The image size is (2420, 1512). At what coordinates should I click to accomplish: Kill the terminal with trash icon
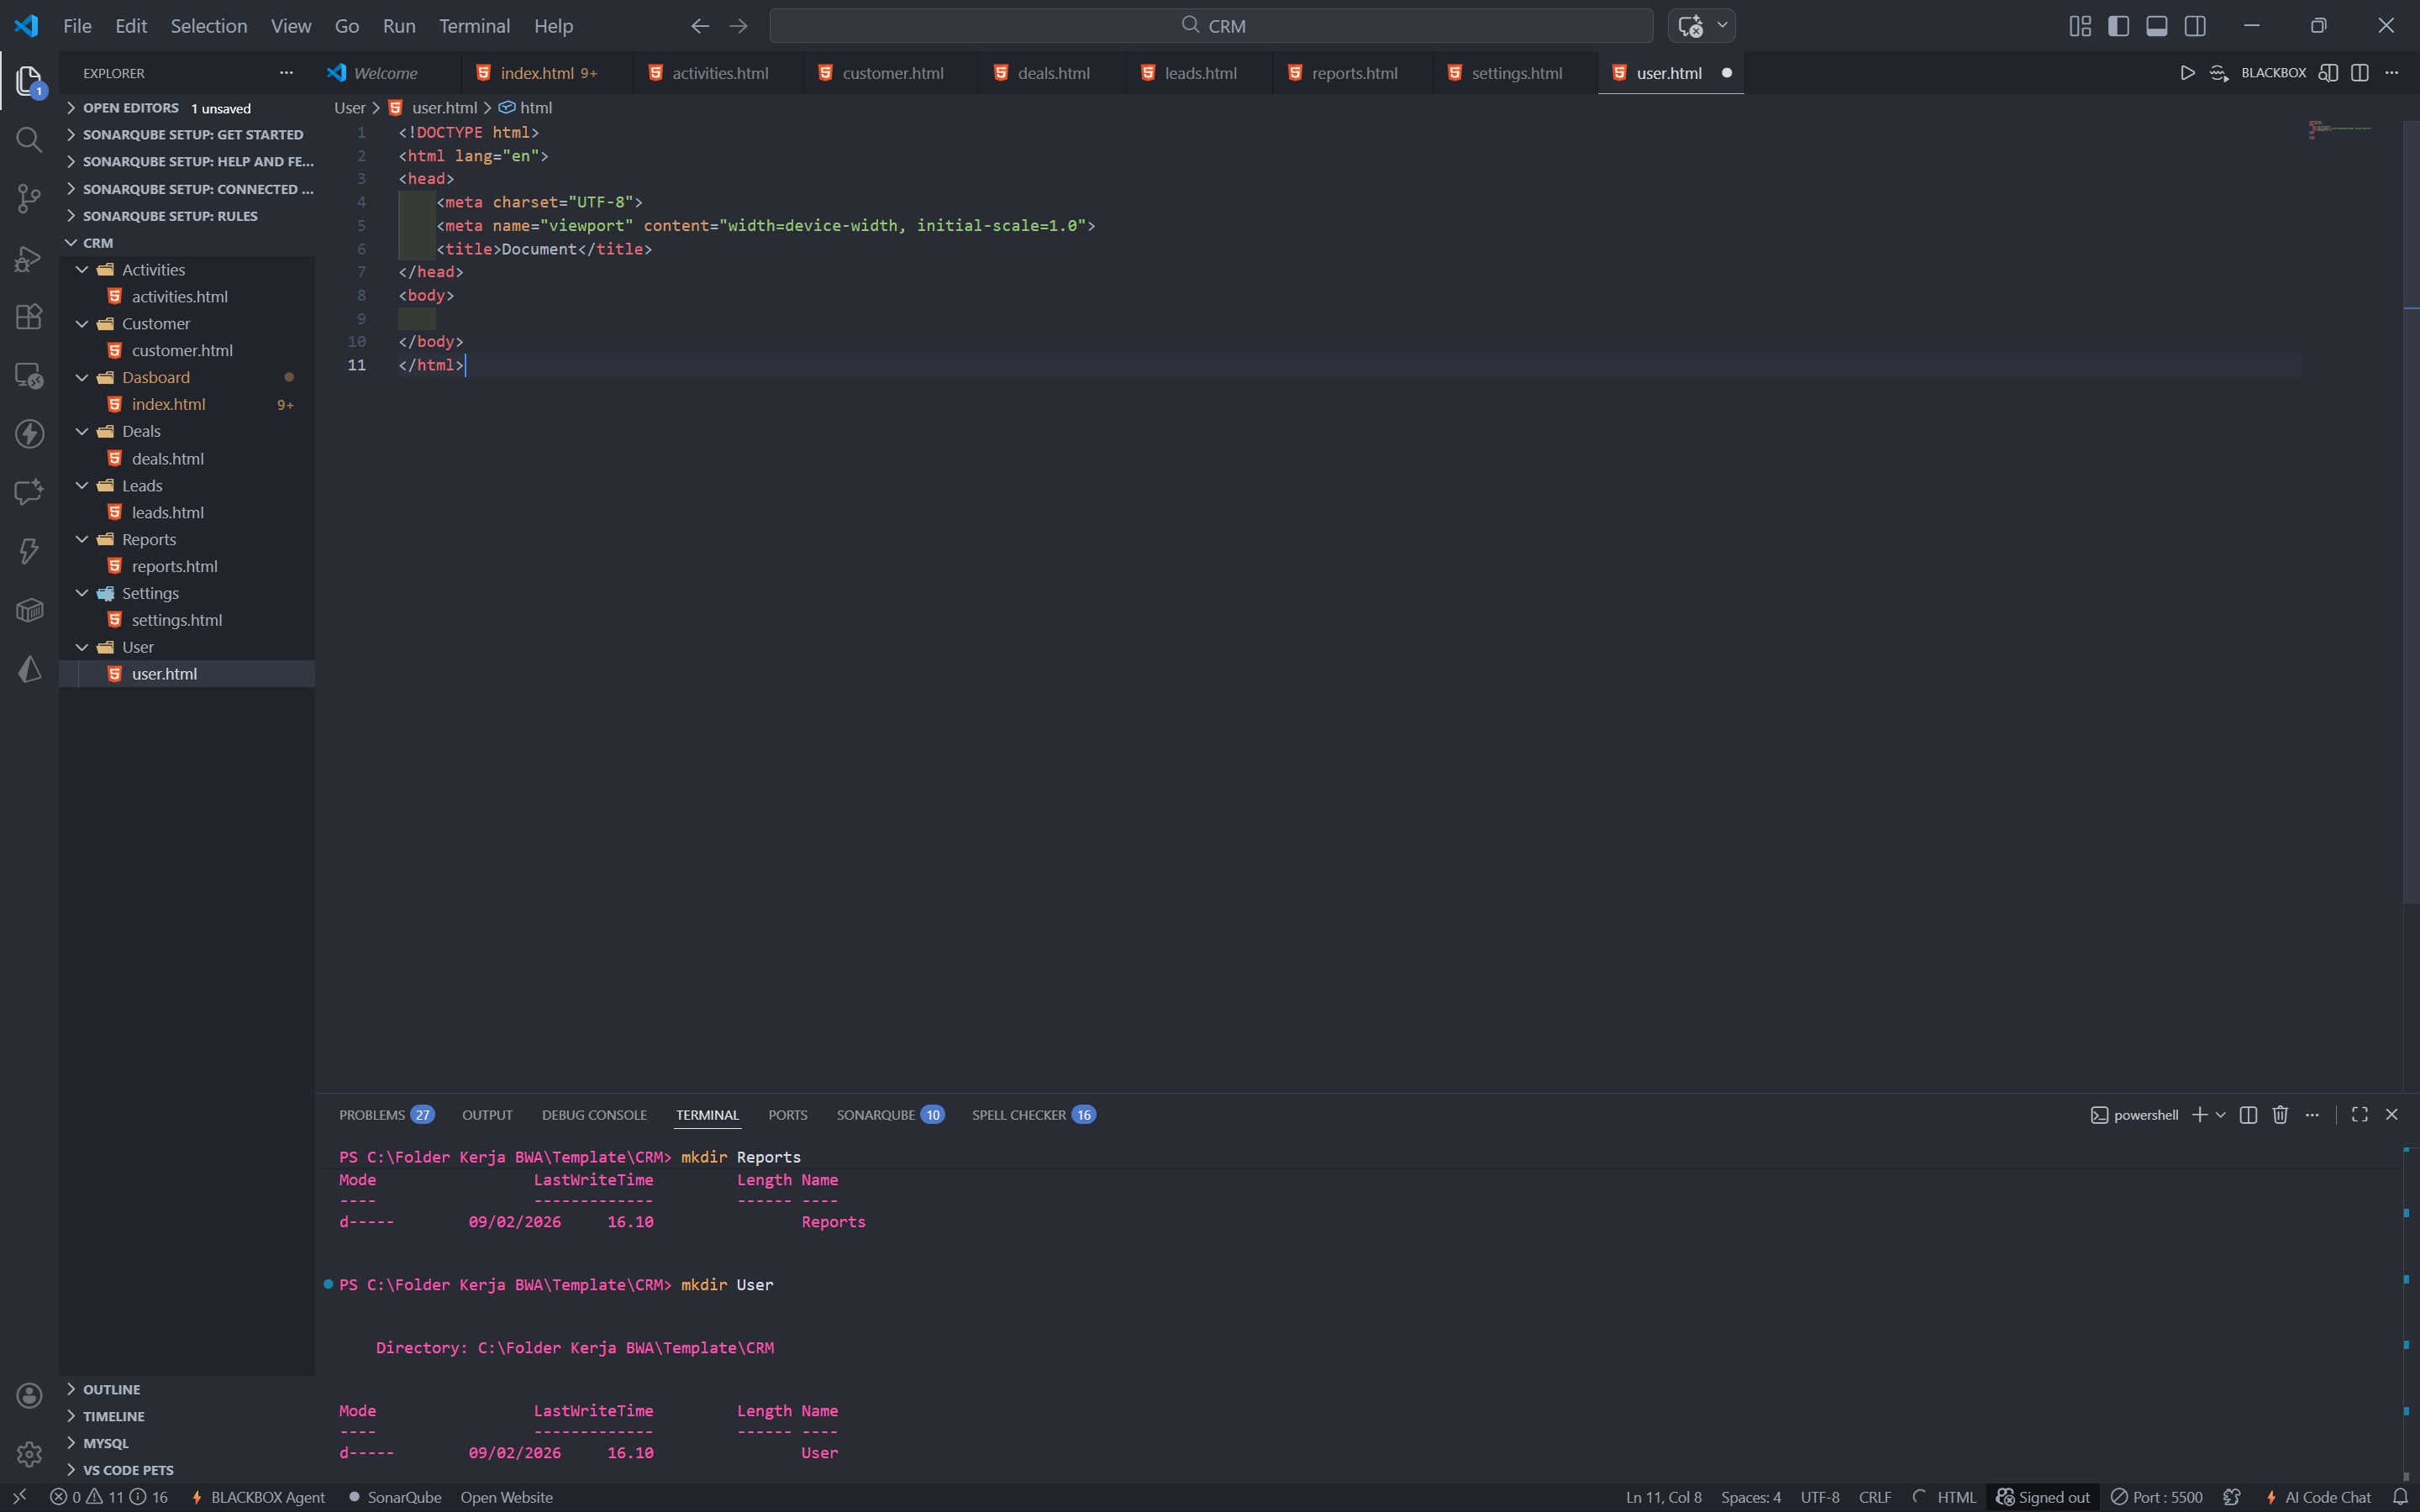2280,1115
